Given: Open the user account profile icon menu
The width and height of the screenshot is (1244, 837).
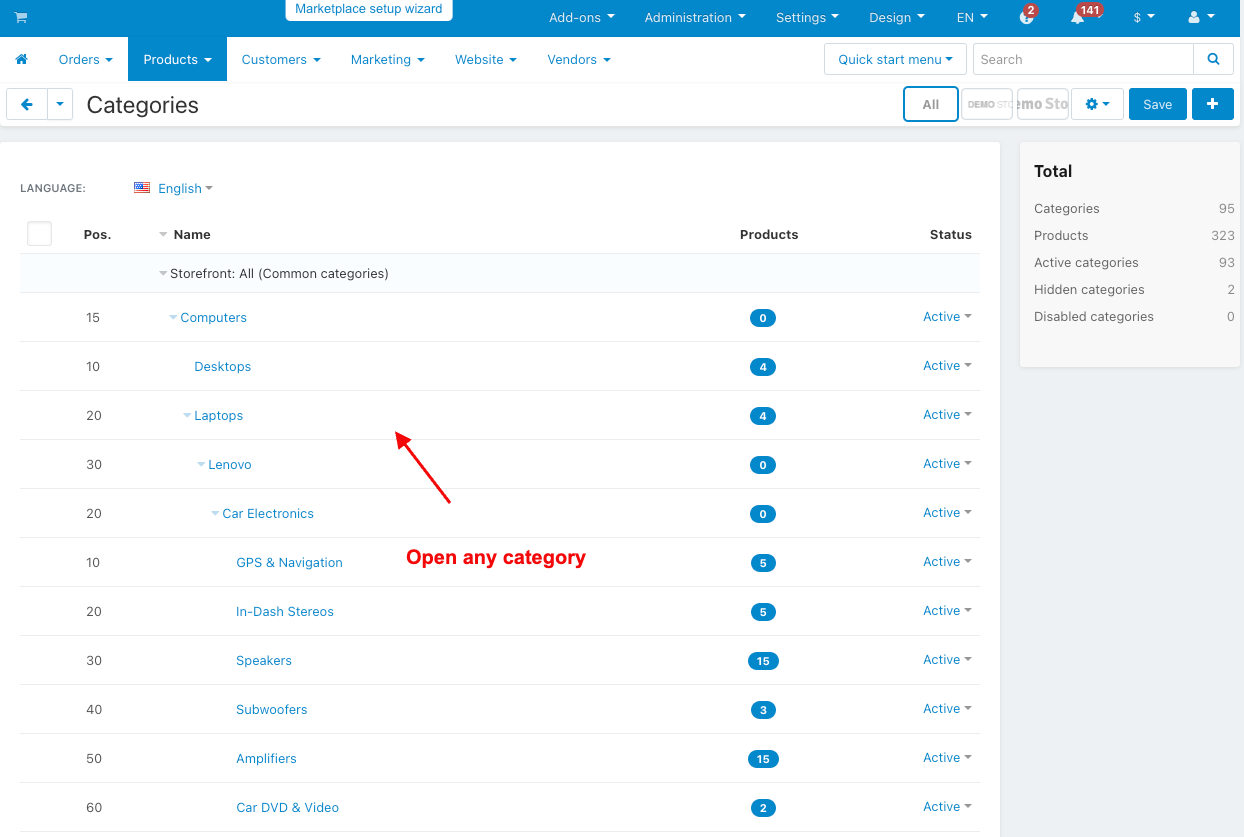Looking at the screenshot, I should click(1201, 18).
